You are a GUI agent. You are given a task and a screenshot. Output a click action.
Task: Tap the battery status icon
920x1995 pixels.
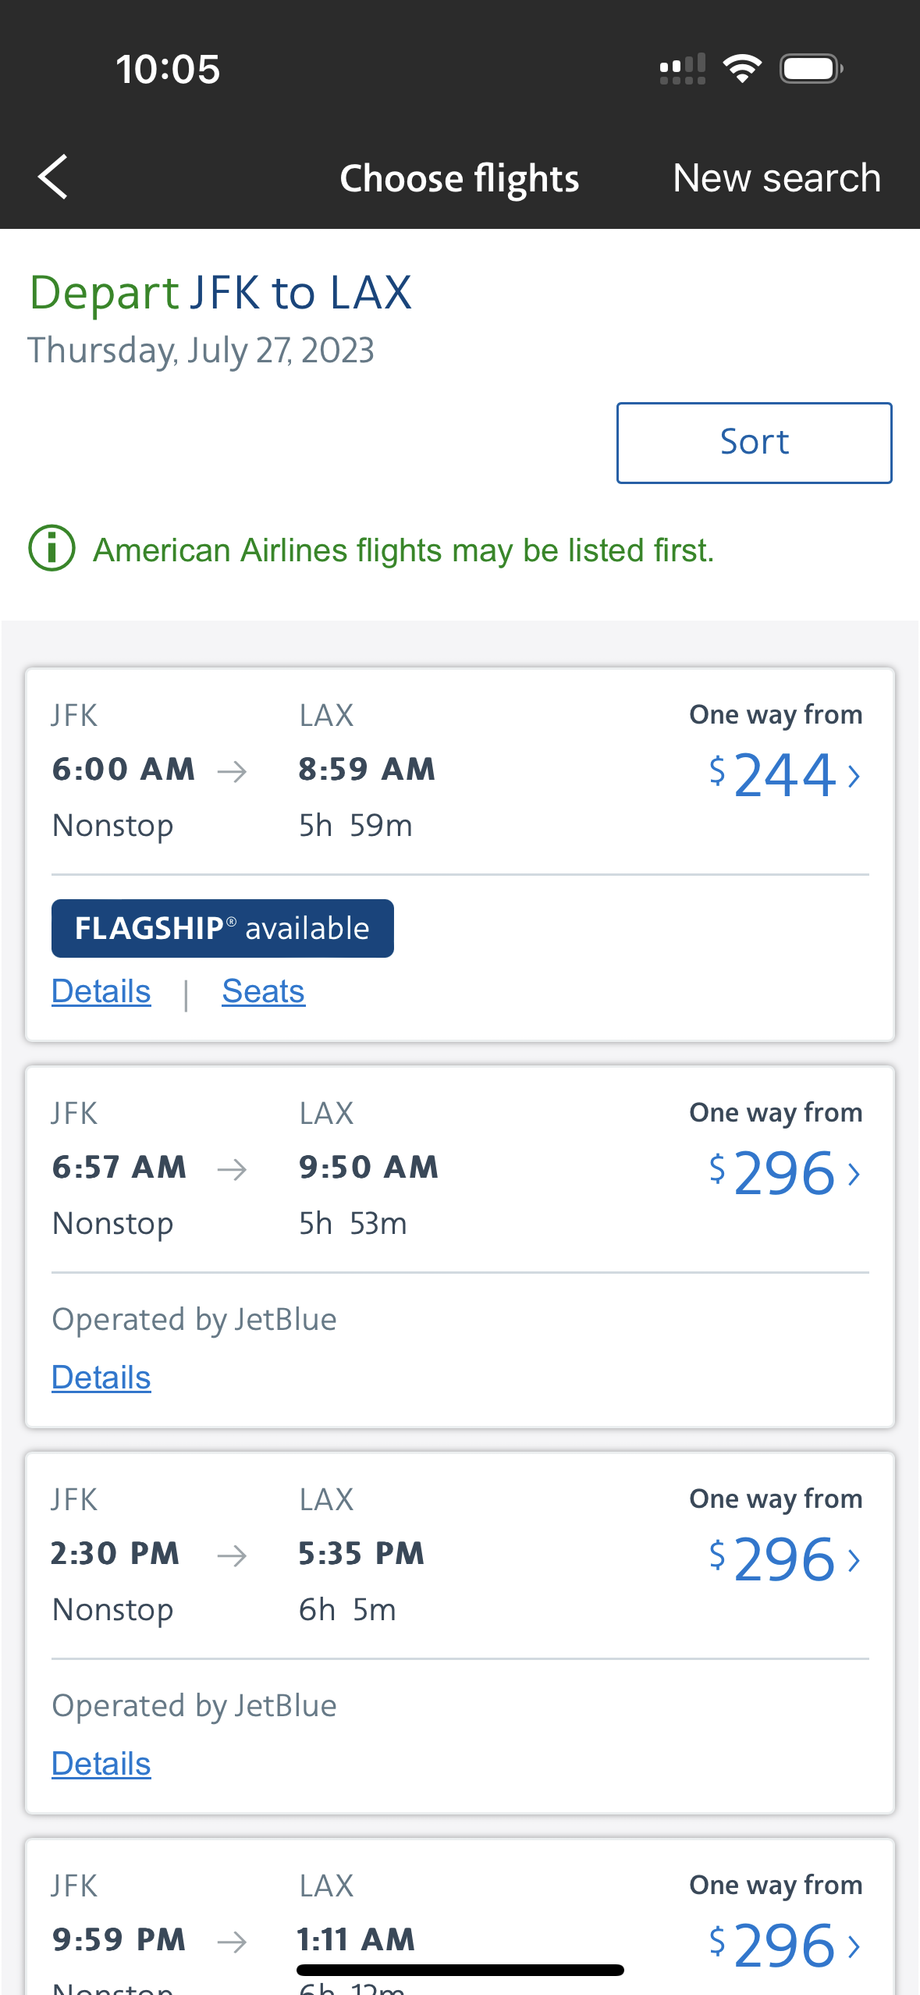812,69
